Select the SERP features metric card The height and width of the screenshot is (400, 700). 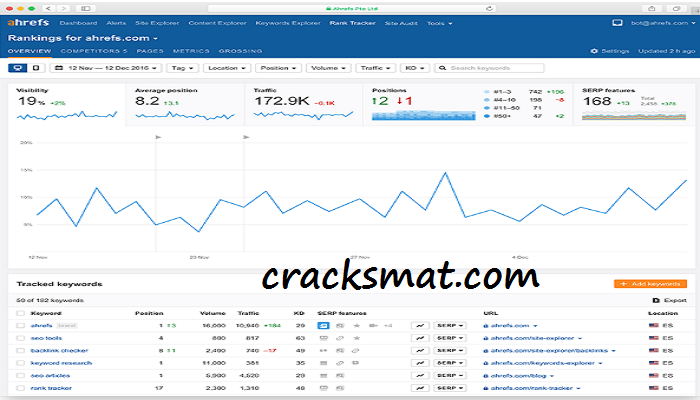point(633,104)
